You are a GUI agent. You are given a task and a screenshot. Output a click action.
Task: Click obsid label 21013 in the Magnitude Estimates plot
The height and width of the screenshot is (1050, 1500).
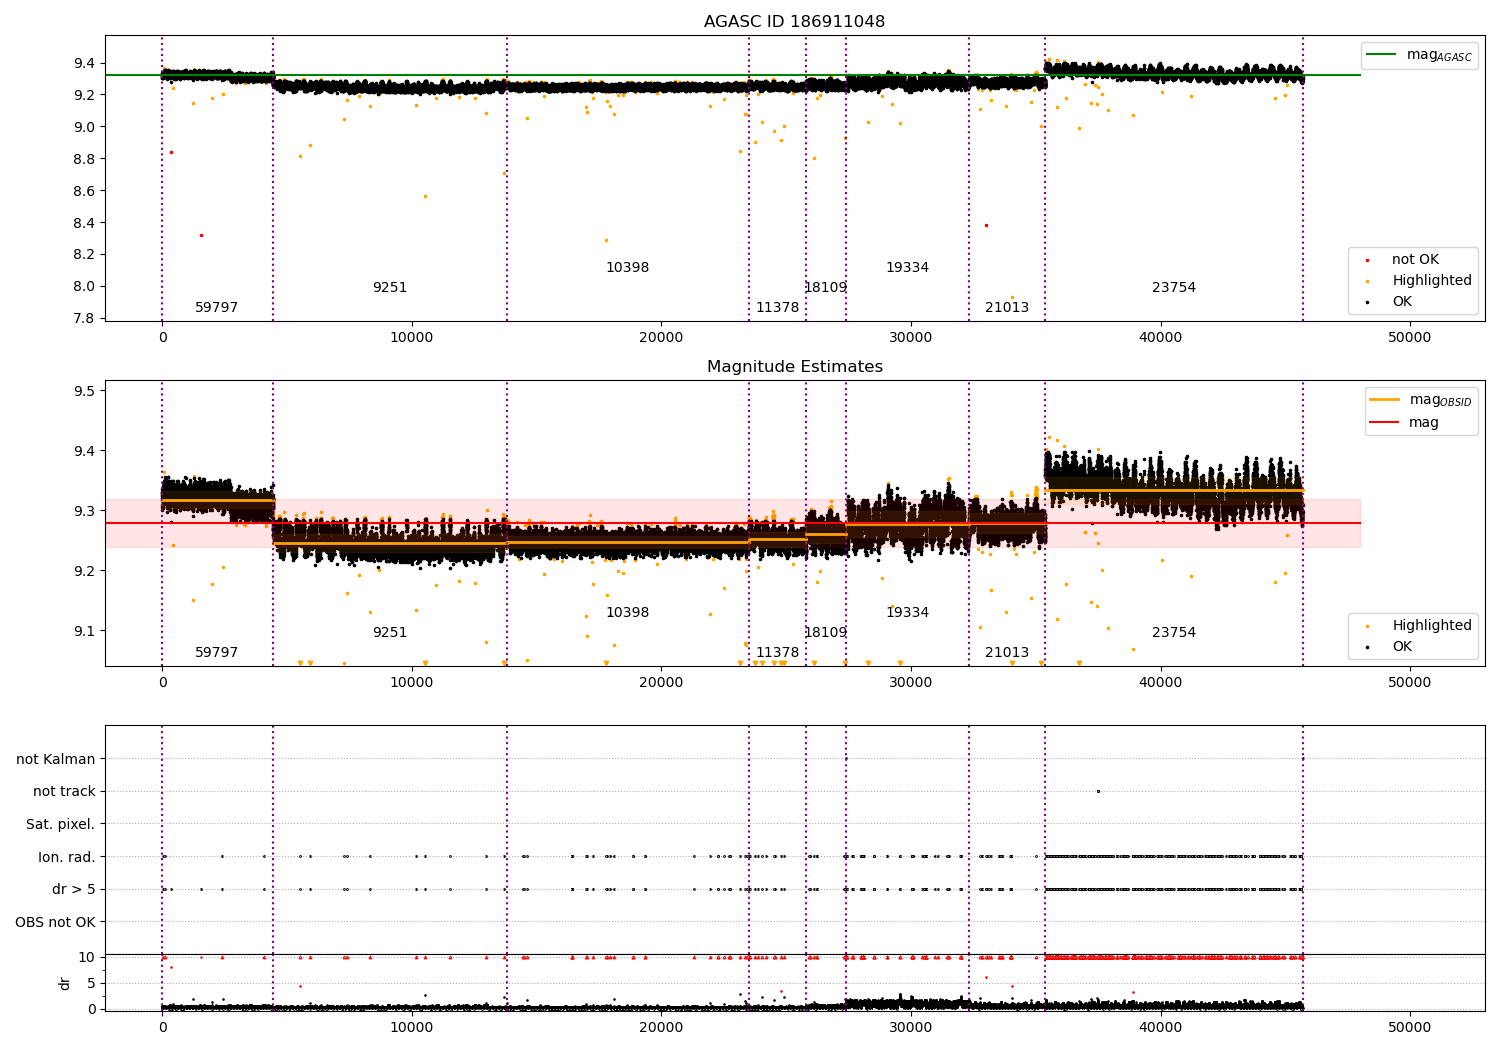[1006, 652]
